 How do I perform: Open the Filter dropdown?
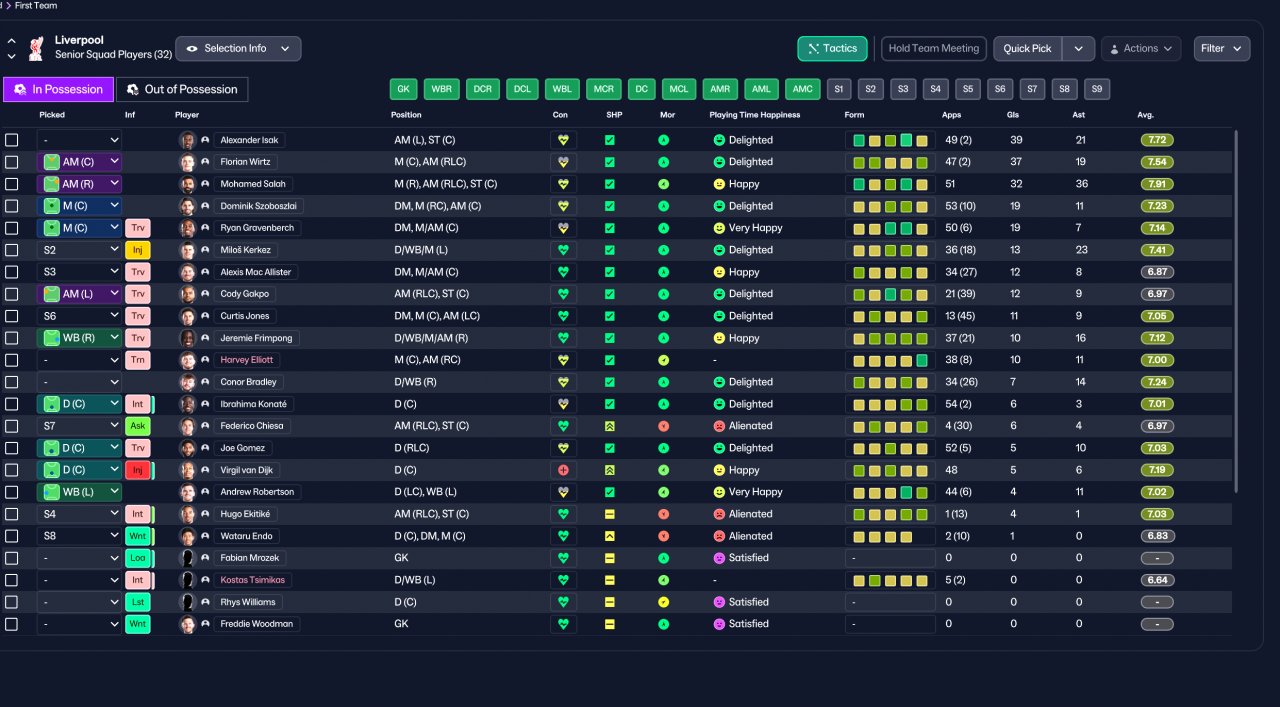pyautogui.click(x=1222, y=48)
